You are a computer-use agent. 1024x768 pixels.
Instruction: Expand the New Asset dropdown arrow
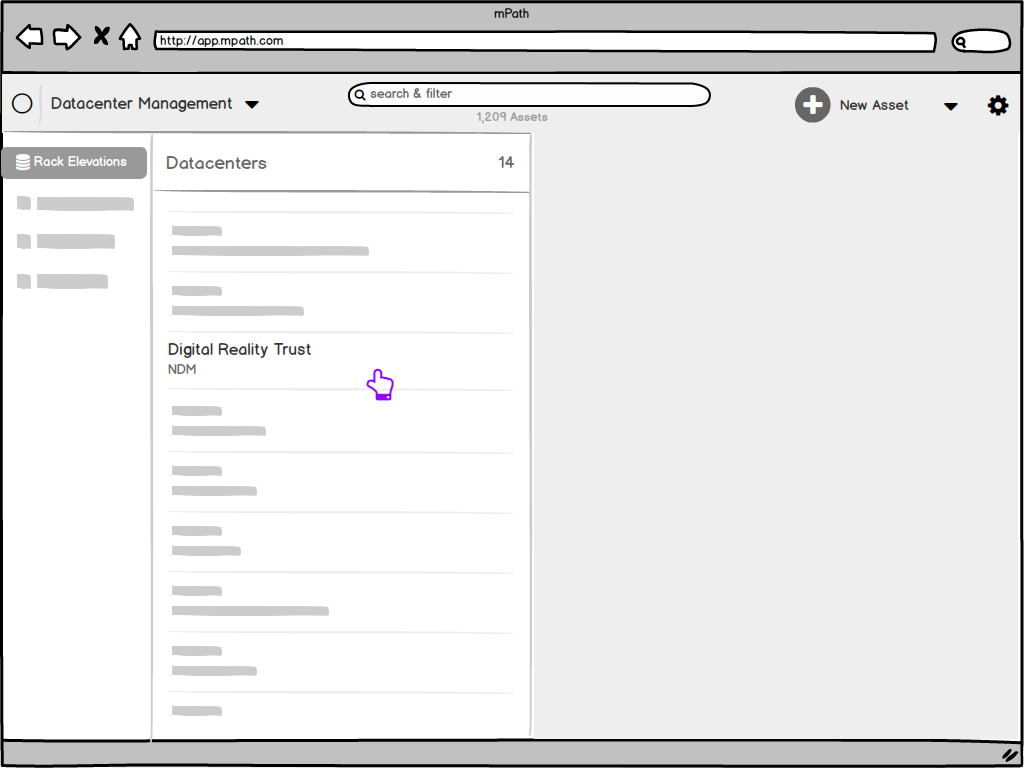(x=950, y=106)
